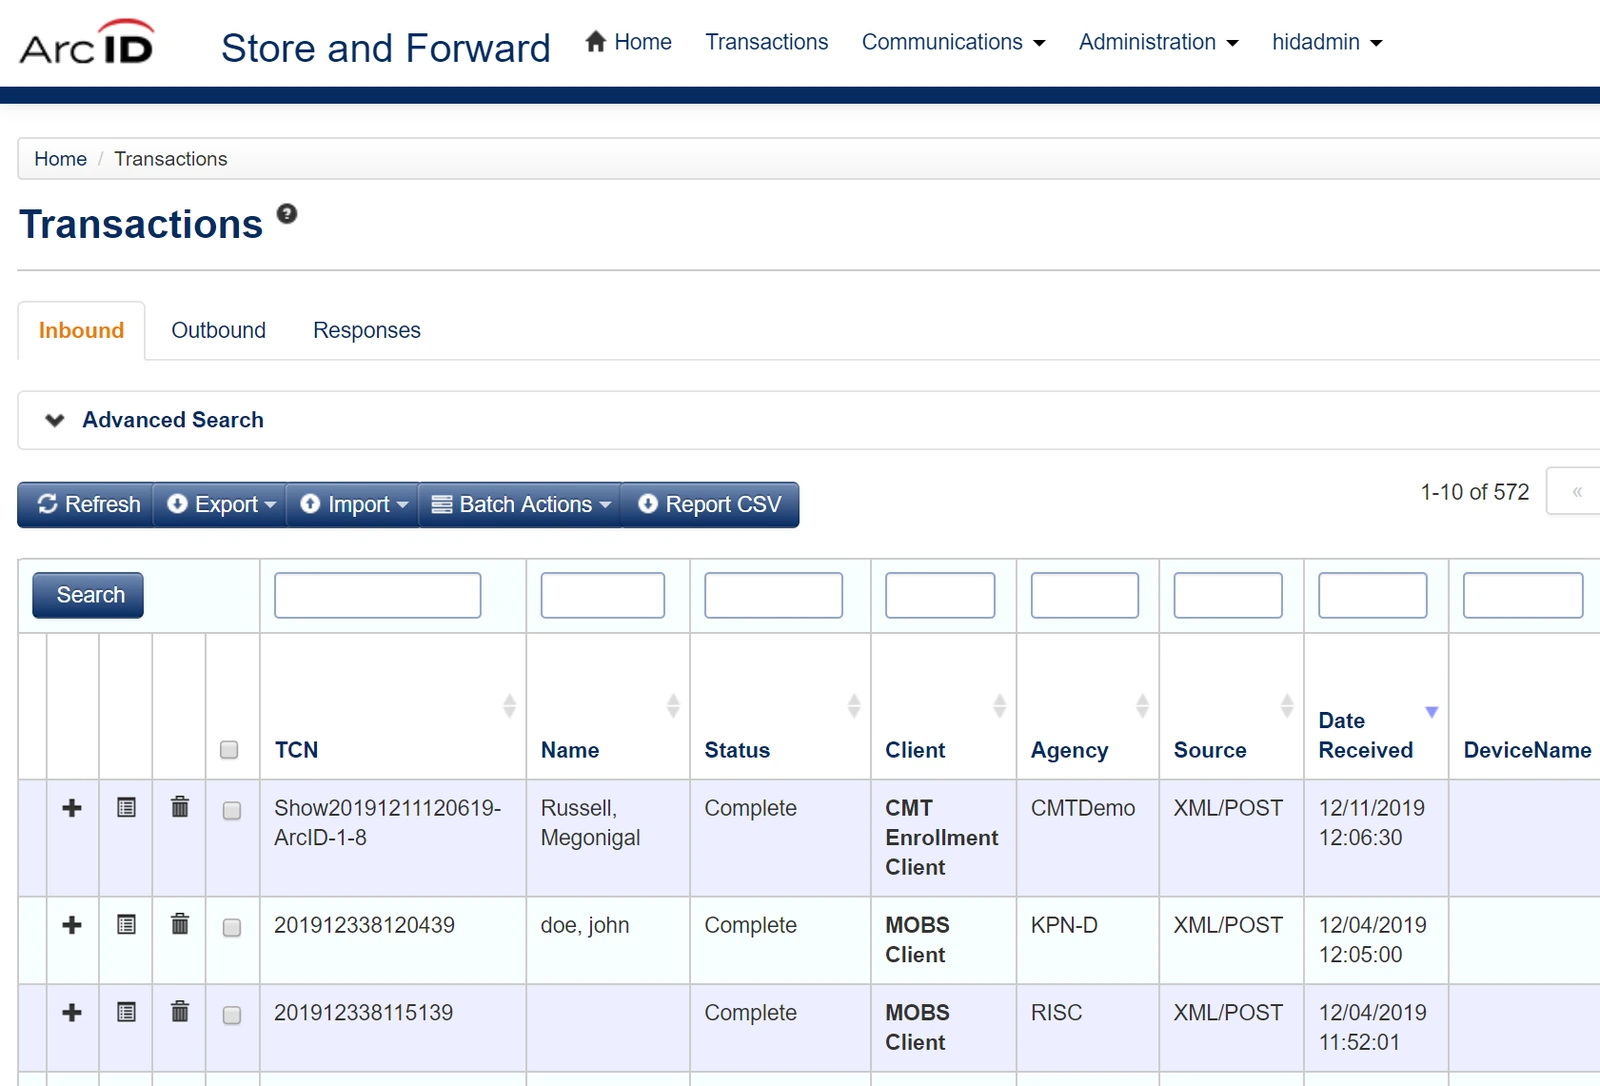
Task: Switch to the Responses tab
Action: 367,330
